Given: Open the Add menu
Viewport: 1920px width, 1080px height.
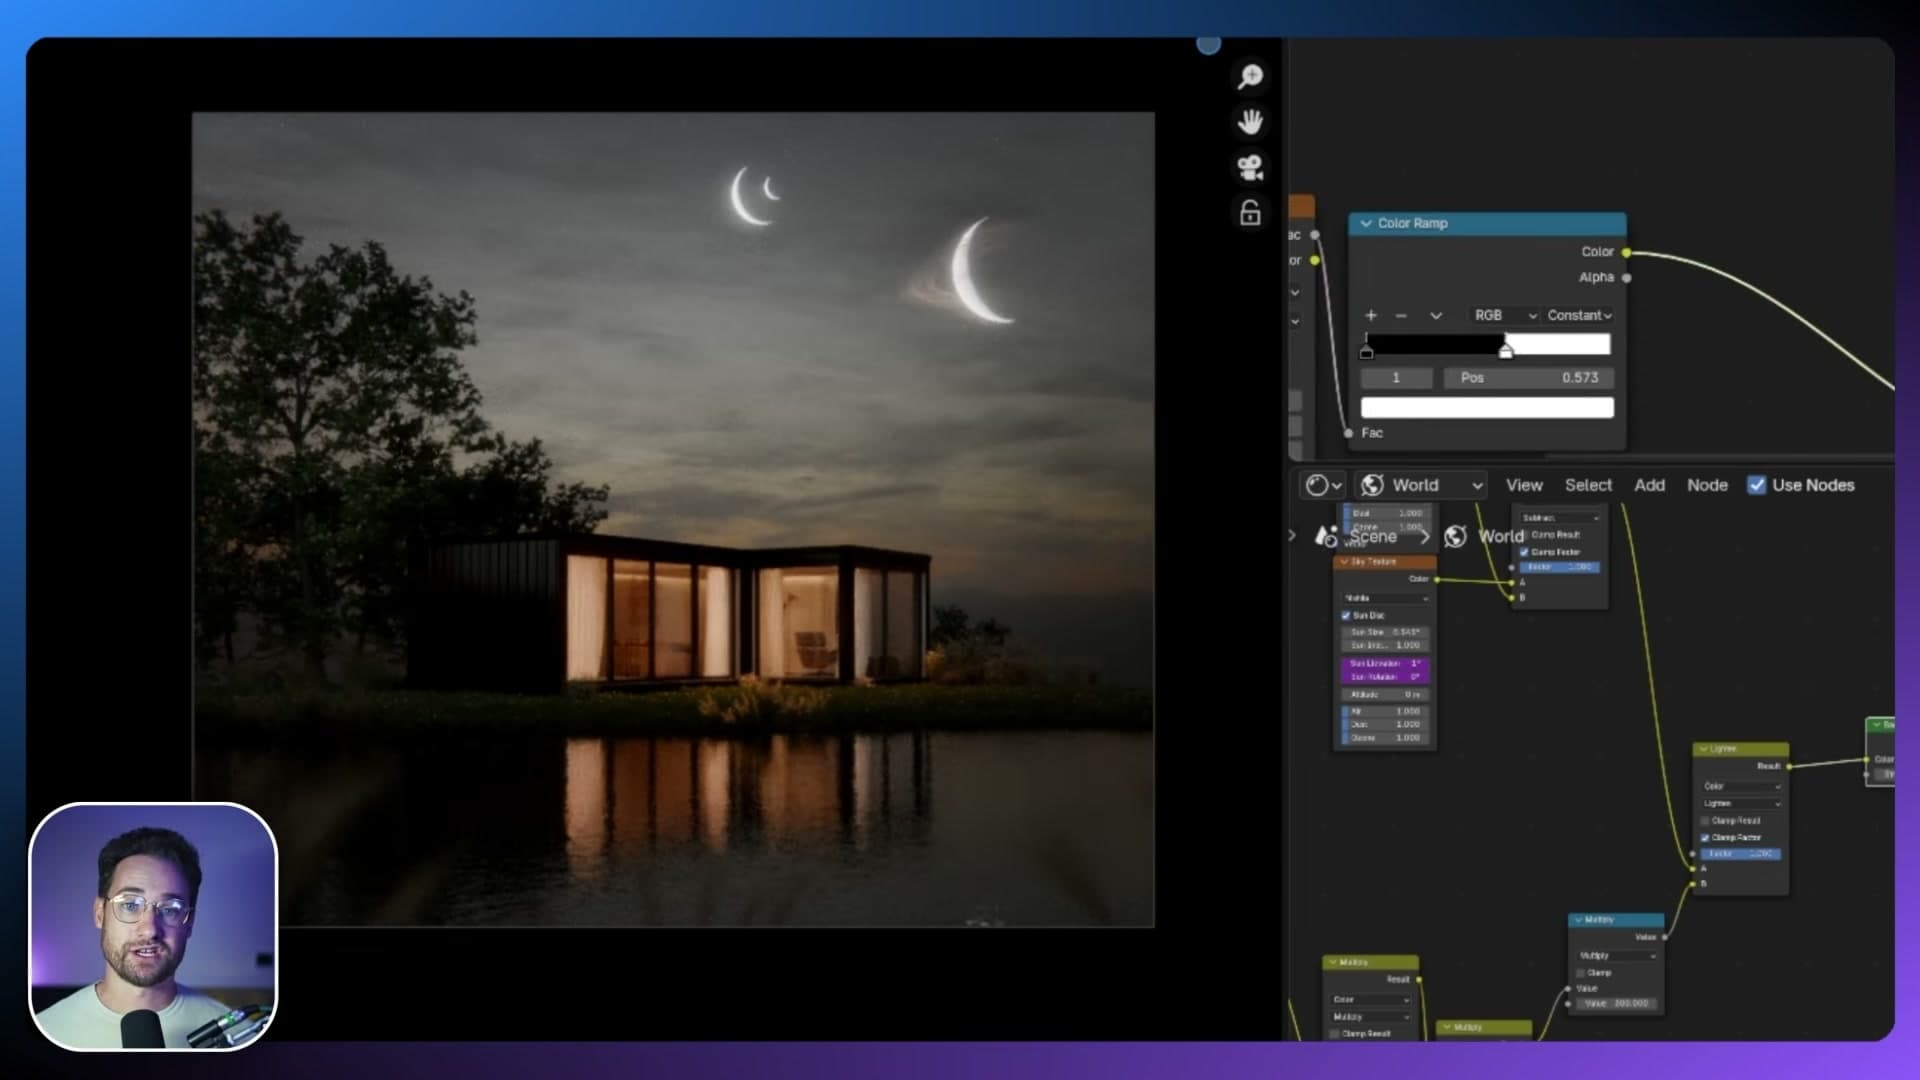Looking at the screenshot, I should tap(1649, 485).
